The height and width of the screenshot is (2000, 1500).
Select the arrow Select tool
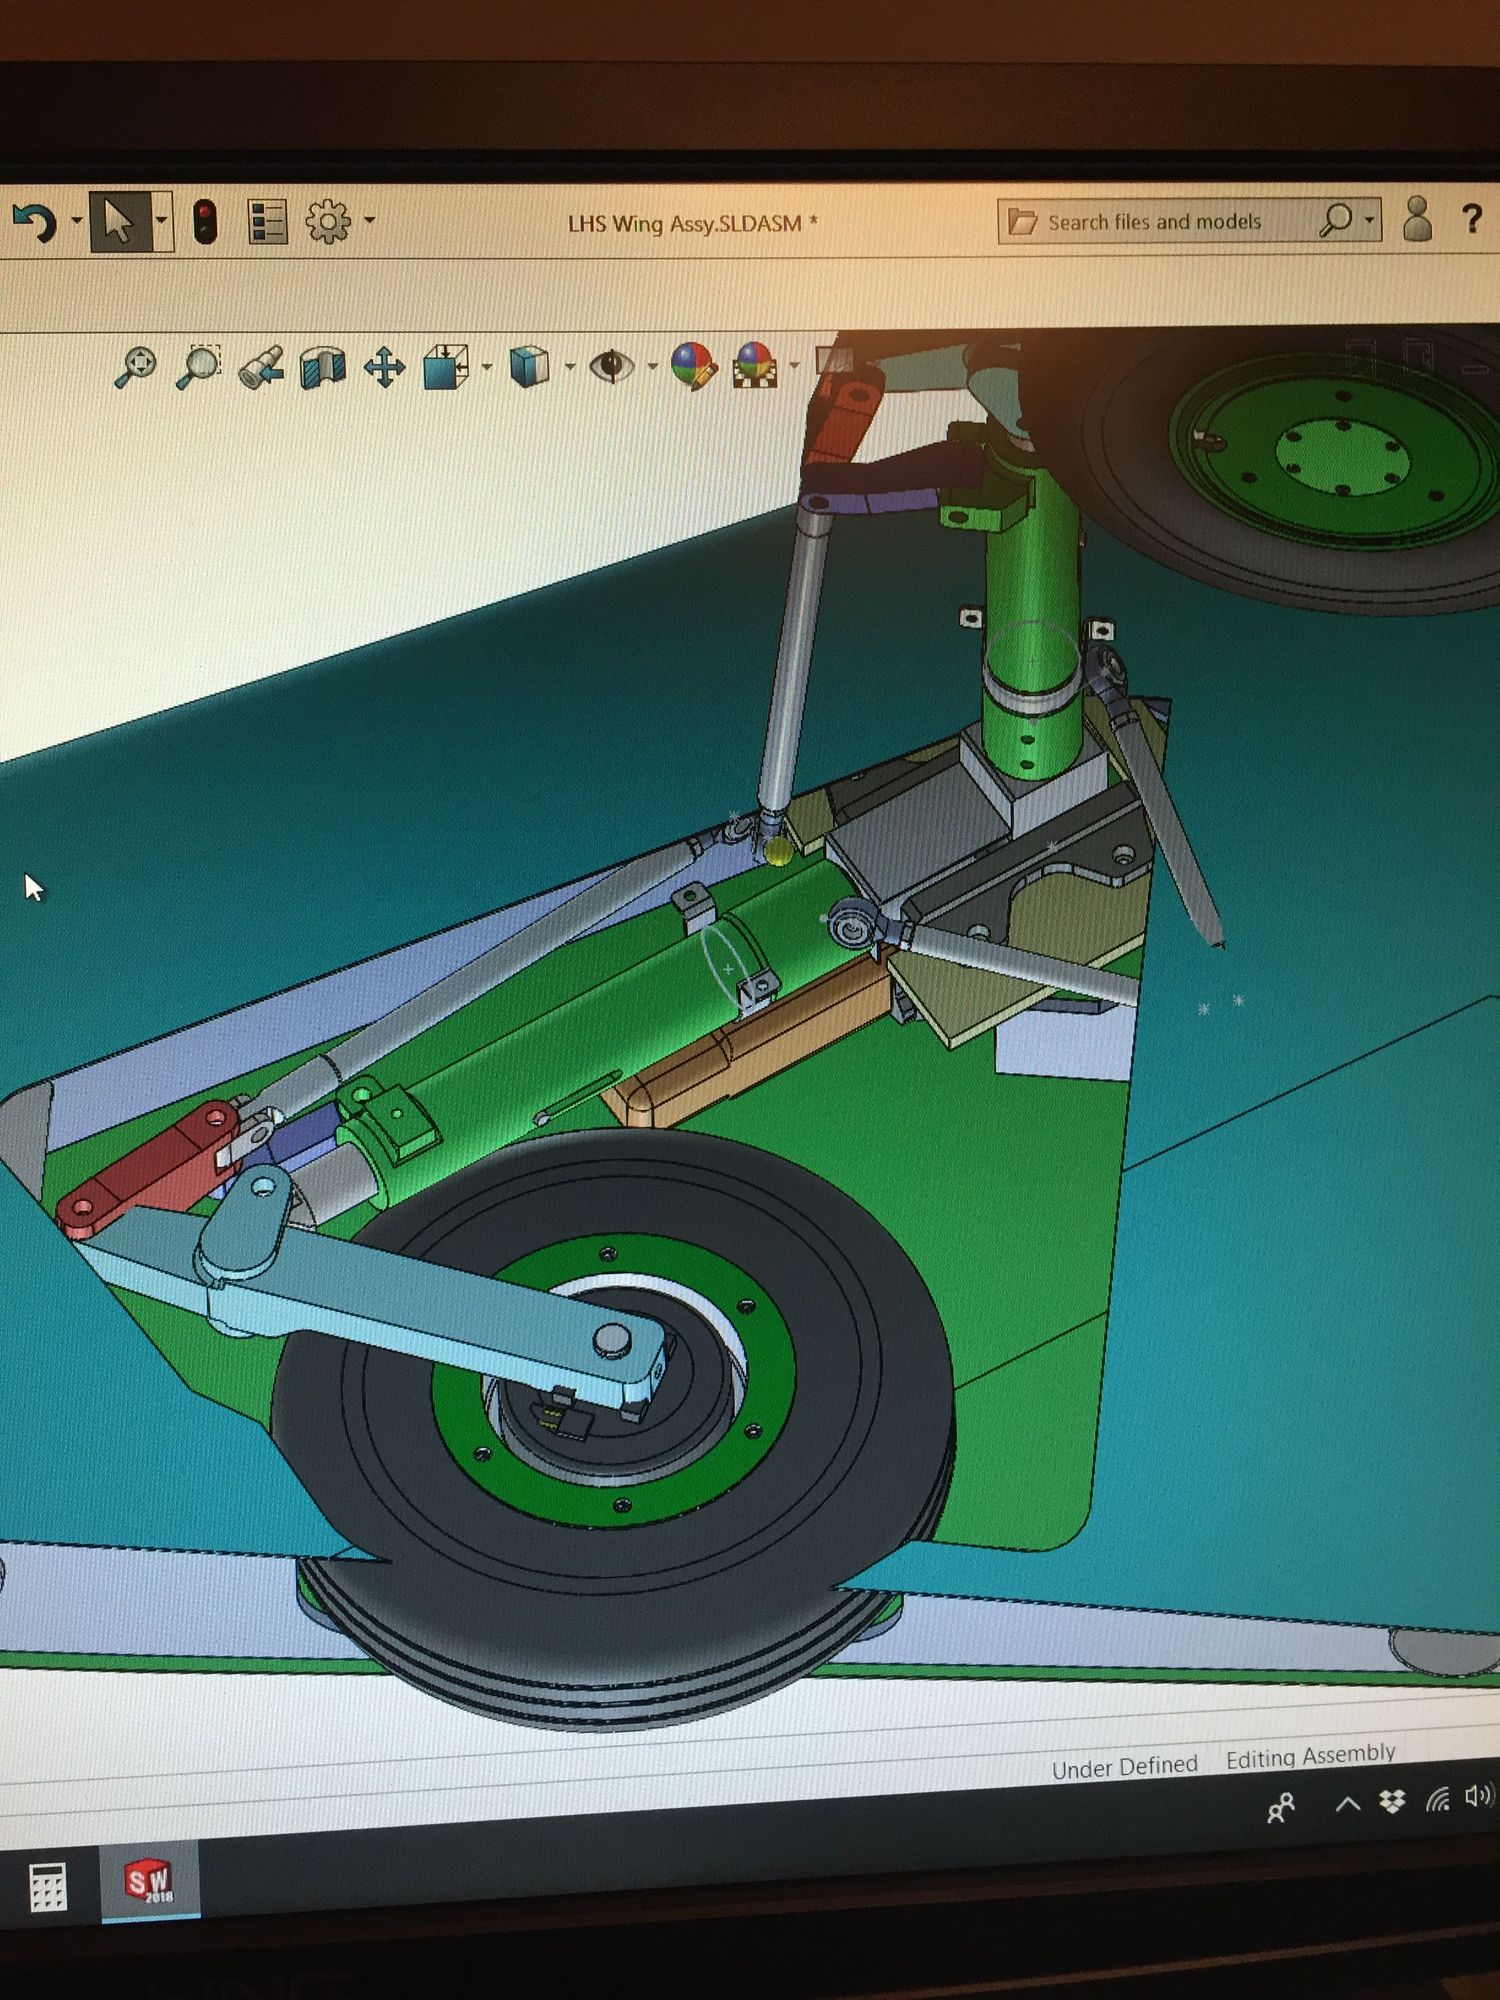(118, 221)
